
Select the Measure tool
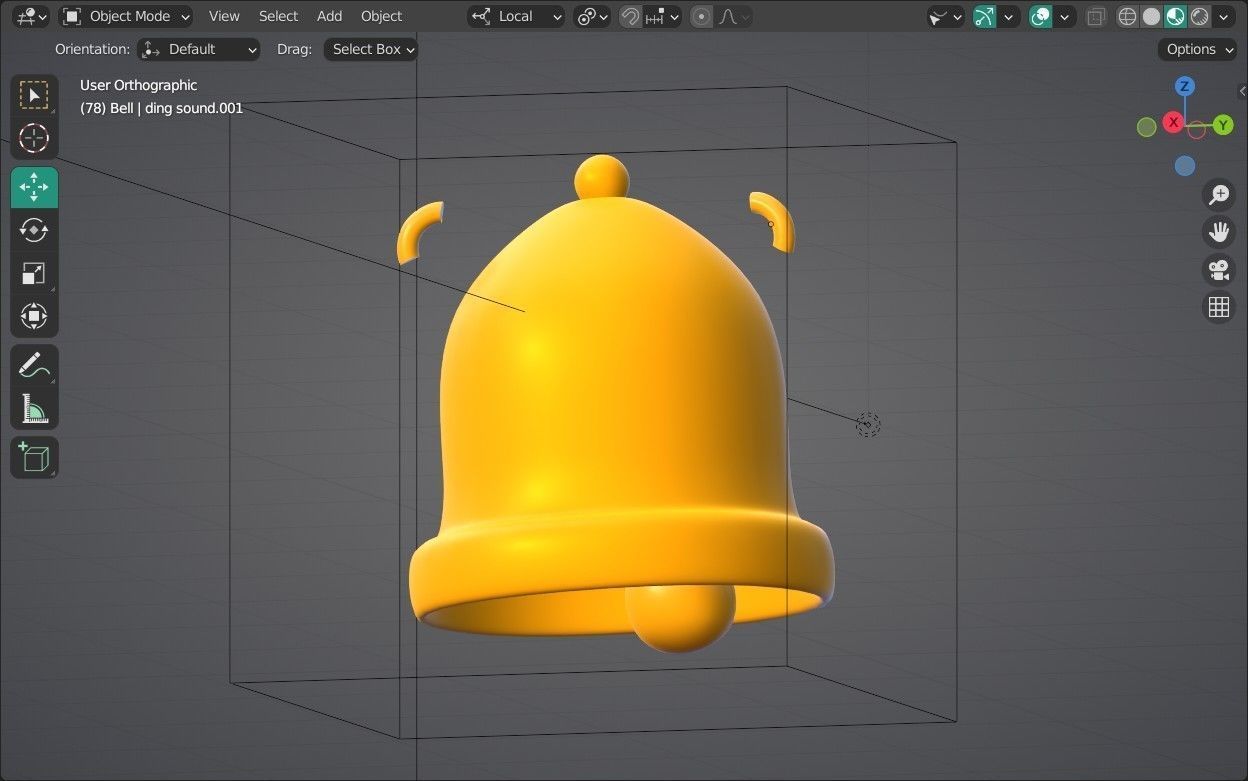(34, 408)
